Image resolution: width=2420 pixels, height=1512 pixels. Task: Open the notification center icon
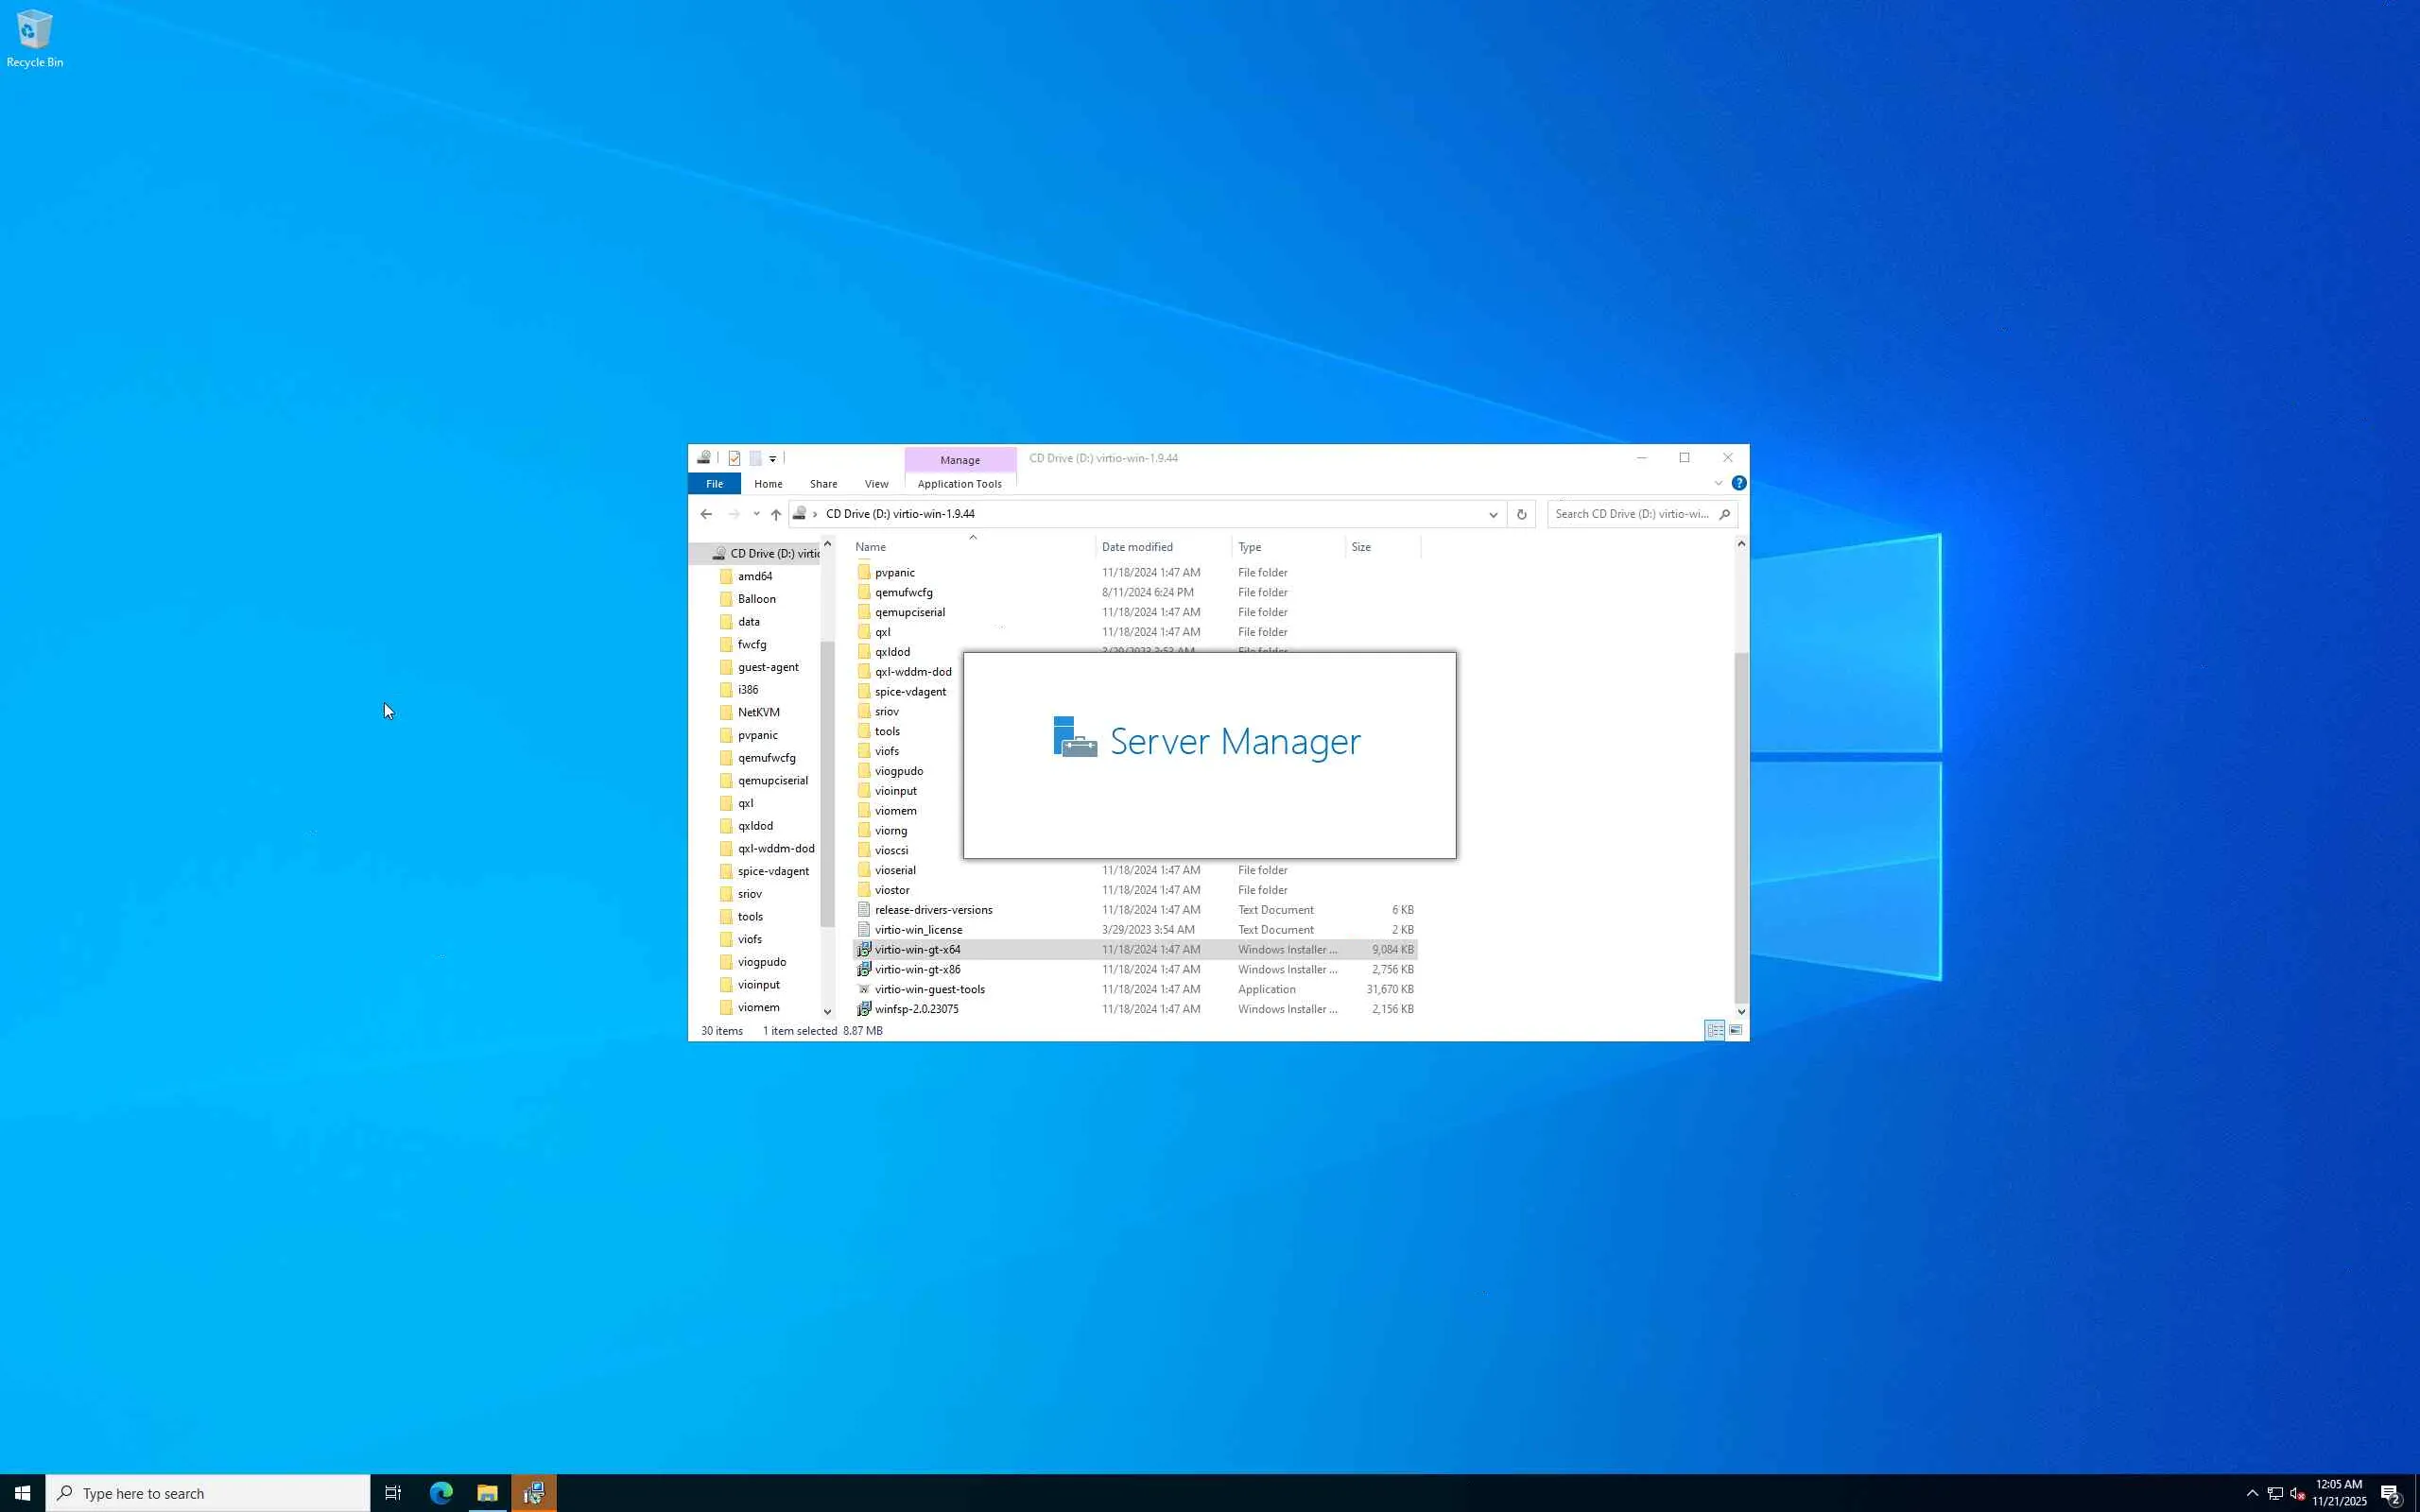click(2391, 1493)
